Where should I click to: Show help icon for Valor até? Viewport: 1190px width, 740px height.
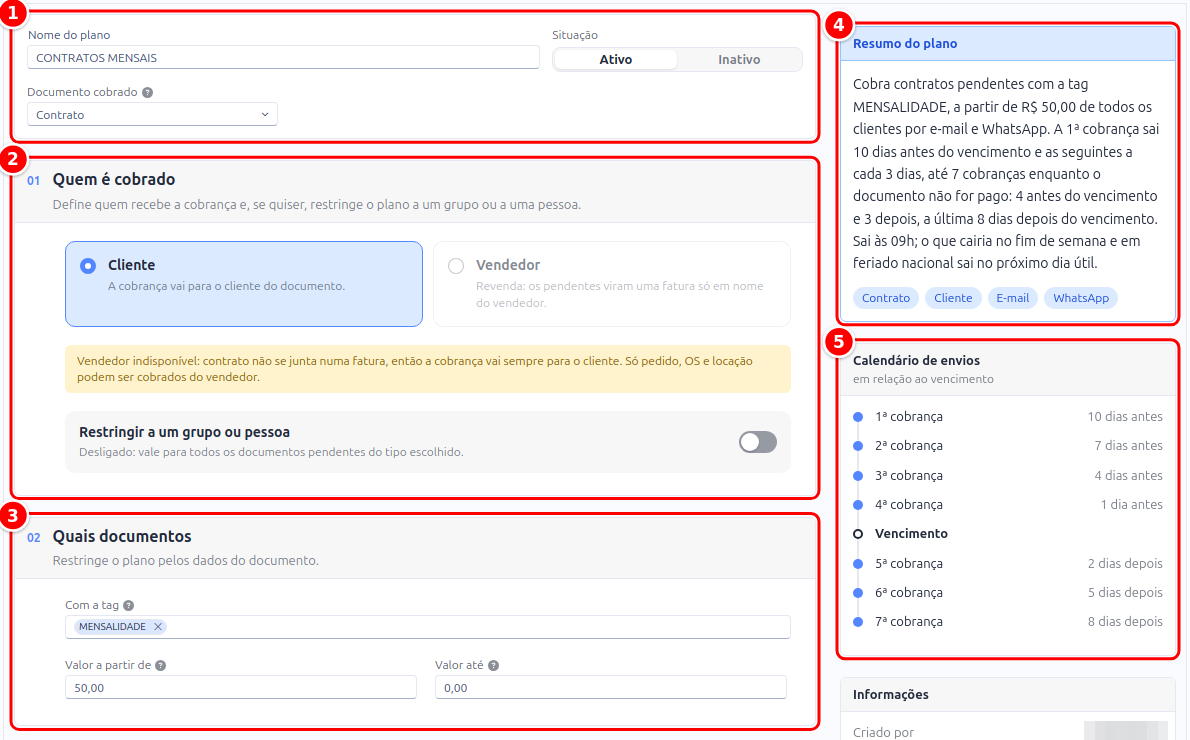(x=493, y=666)
